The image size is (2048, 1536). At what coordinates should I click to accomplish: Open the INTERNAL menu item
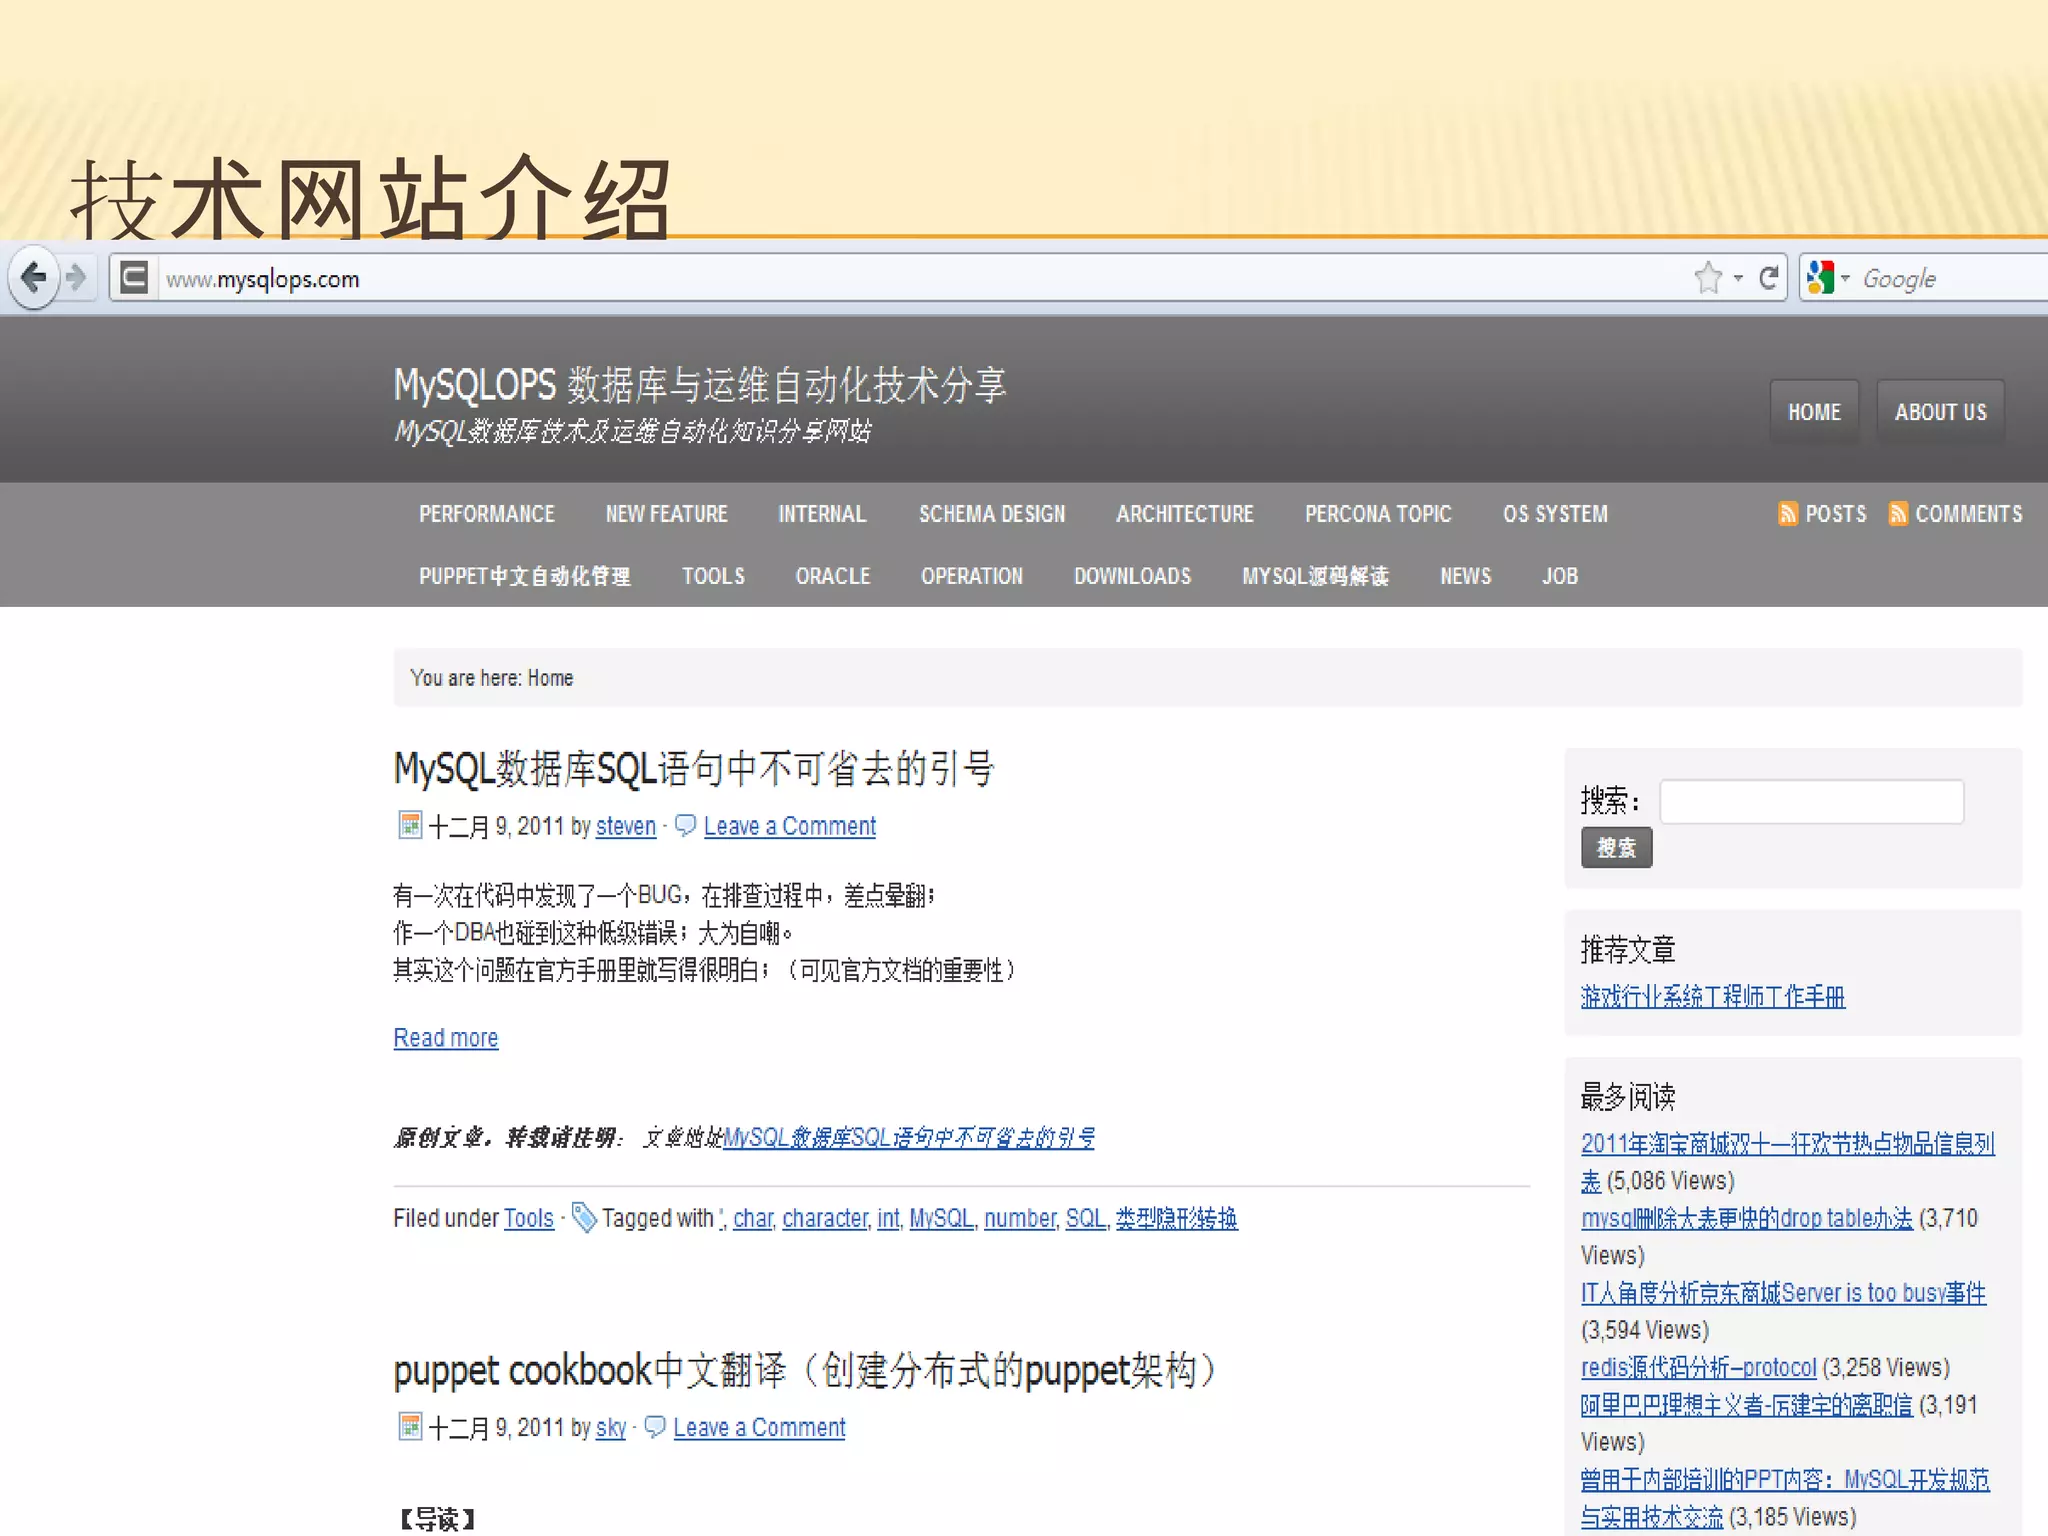[822, 514]
